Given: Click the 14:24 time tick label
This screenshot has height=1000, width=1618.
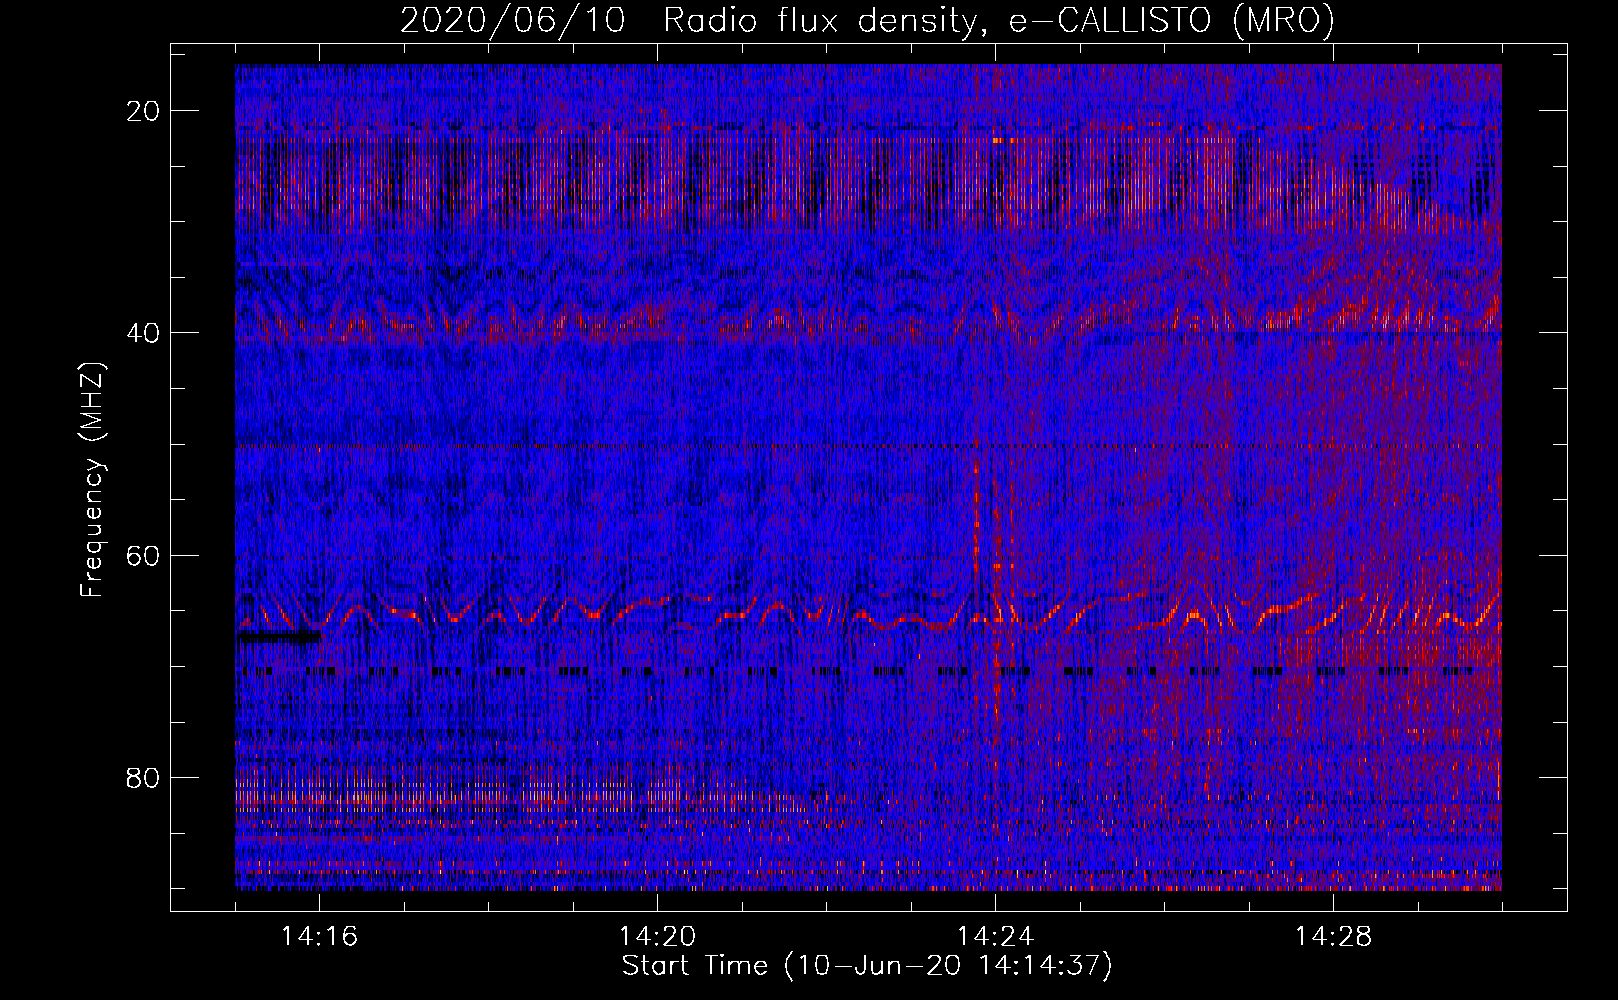Looking at the screenshot, I should [x=995, y=937].
